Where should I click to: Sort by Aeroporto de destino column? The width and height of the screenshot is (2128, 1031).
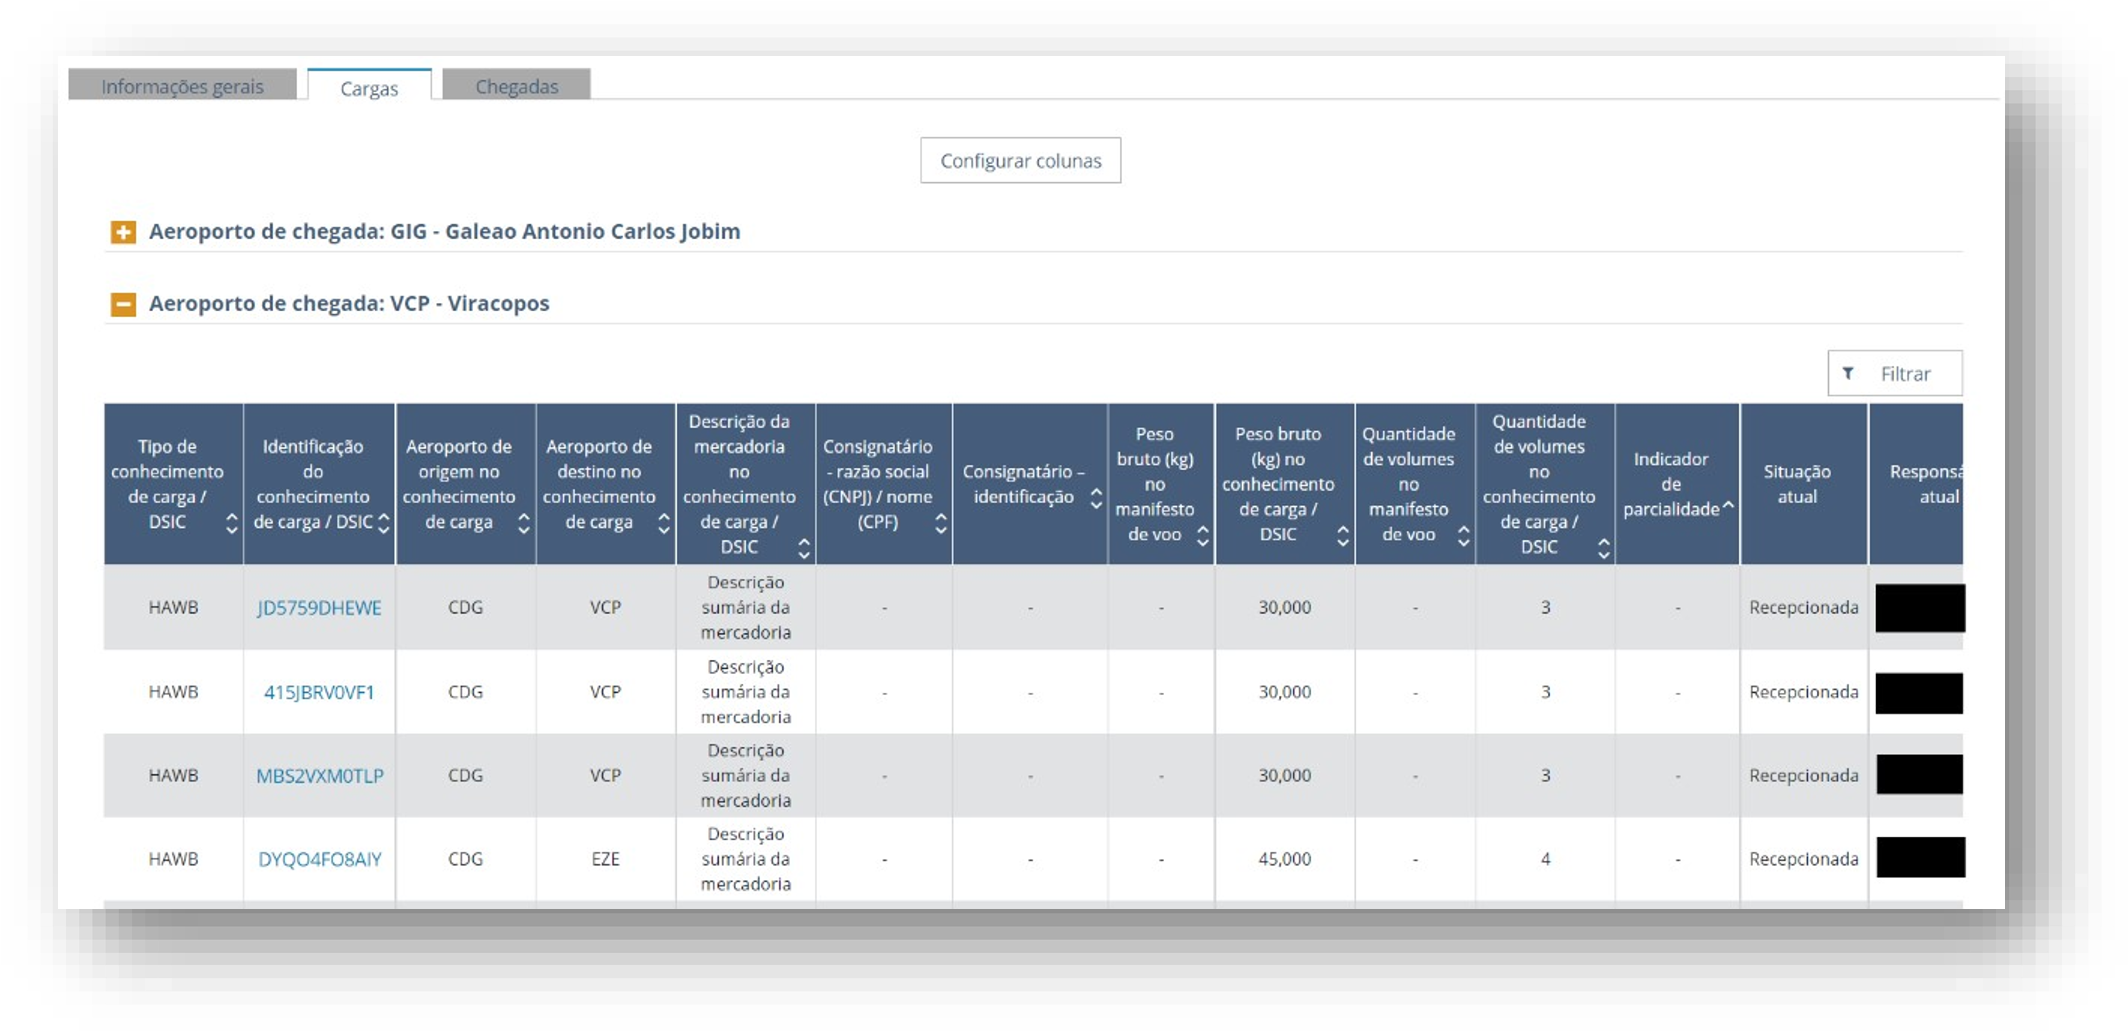tap(663, 523)
